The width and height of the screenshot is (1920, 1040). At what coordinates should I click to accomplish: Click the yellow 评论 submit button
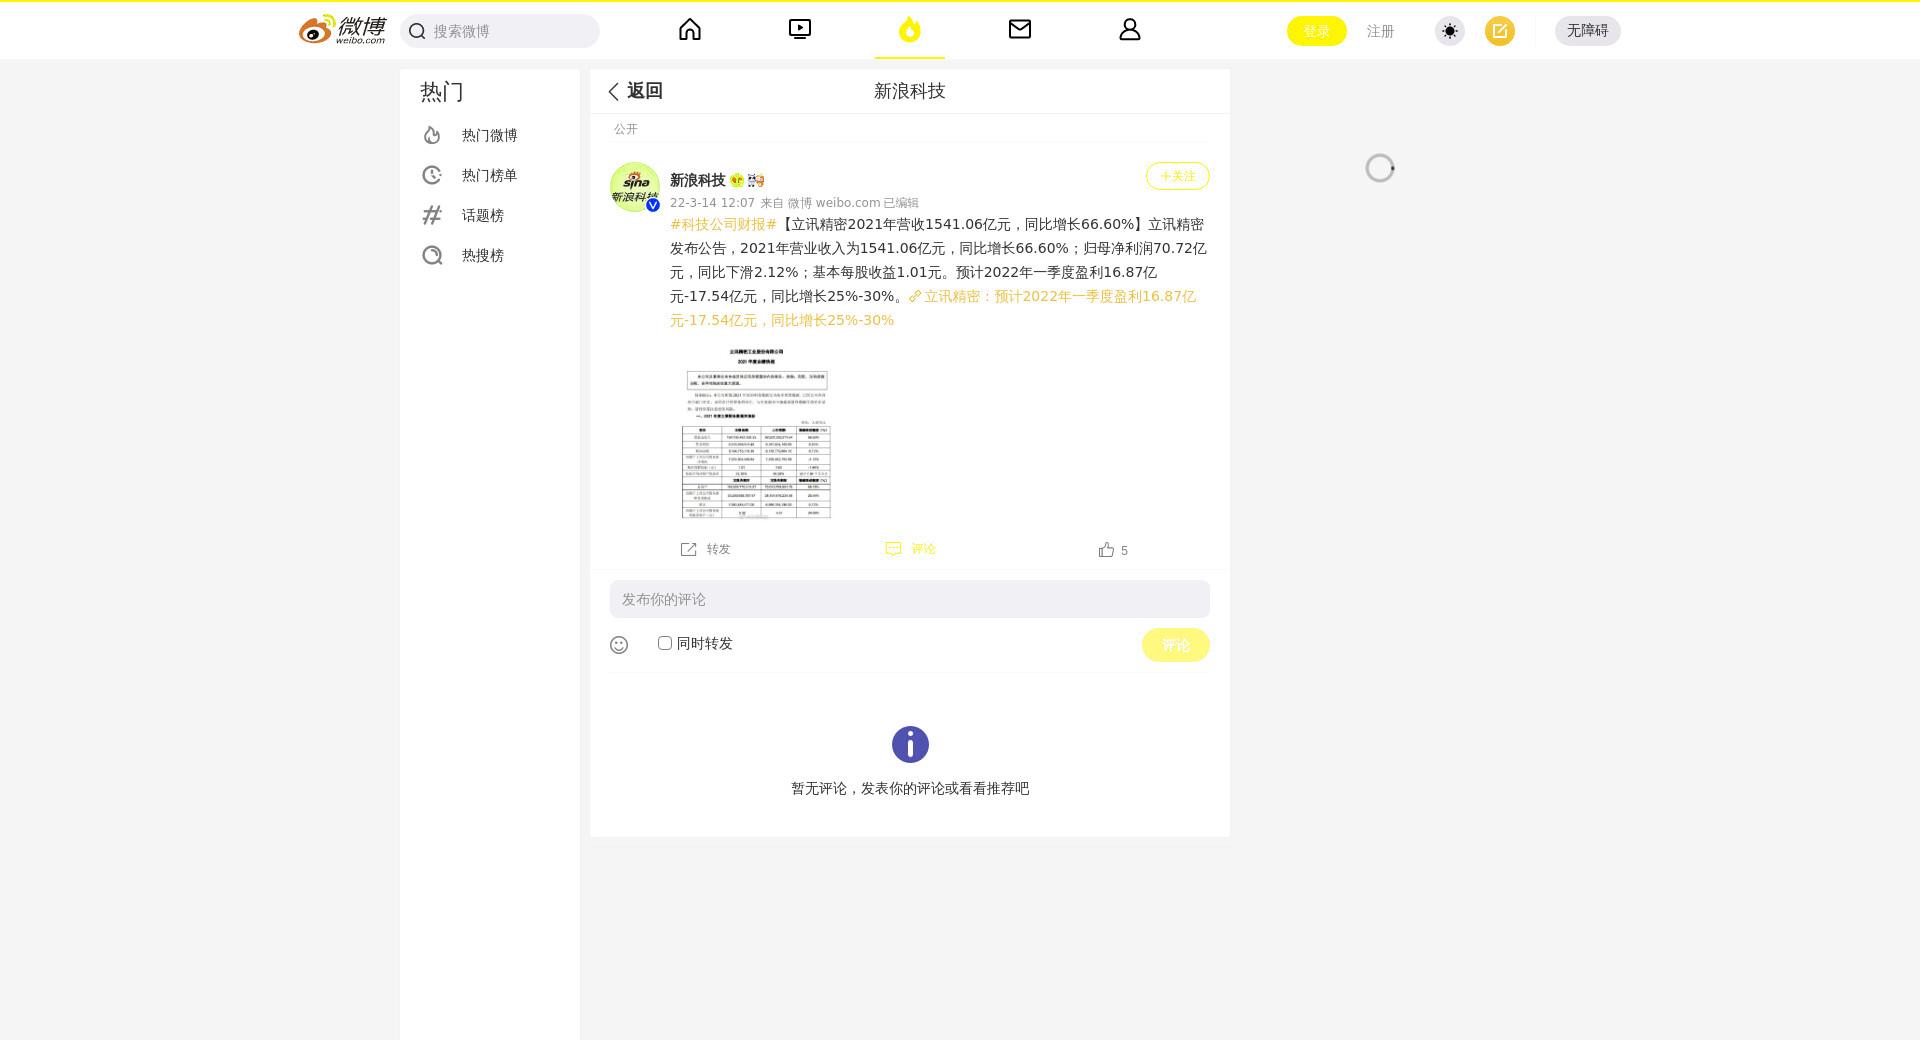click(x=1176, y=645)
